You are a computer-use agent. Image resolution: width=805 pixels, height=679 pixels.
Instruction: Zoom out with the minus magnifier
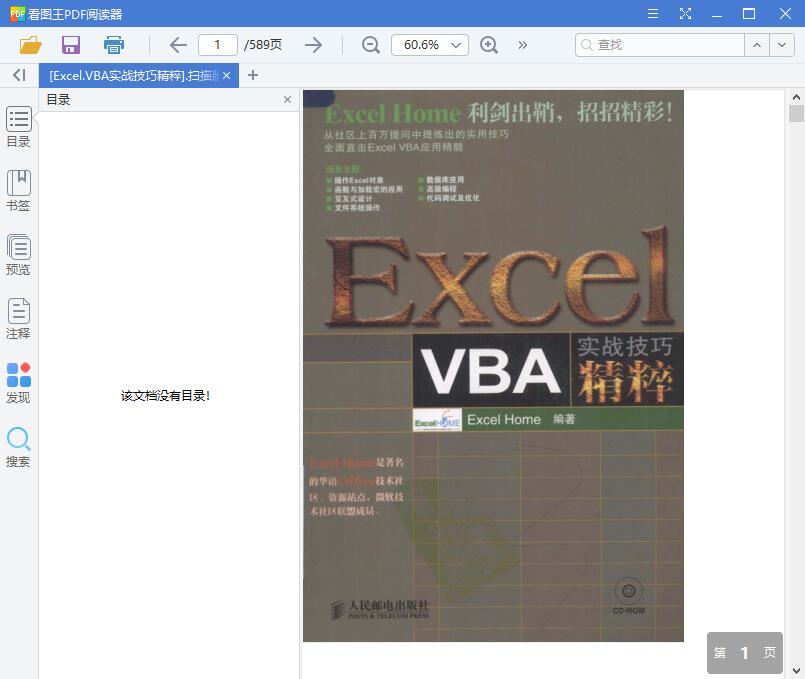[x=370, y=45]
